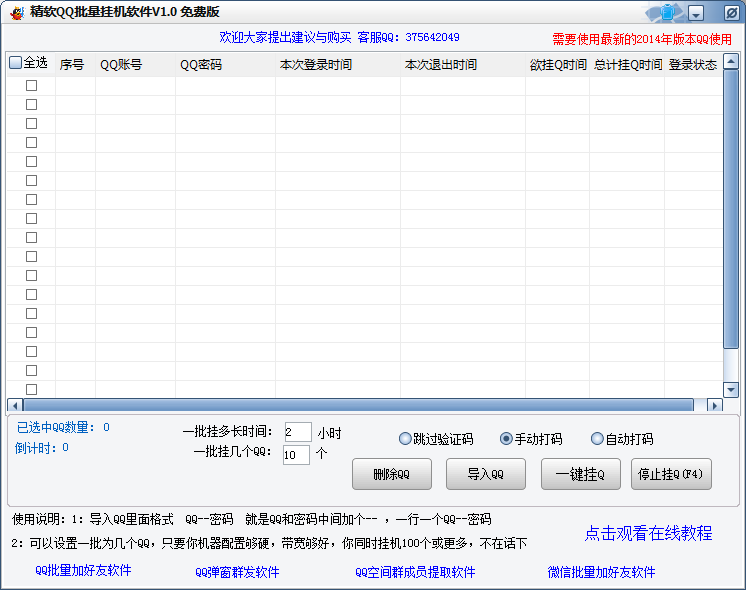The width and height of the screenshot is (746, 590).
Task: Tick the 全选 select-all checkbox
Action: pyautogui.click(x=16, y=62)
